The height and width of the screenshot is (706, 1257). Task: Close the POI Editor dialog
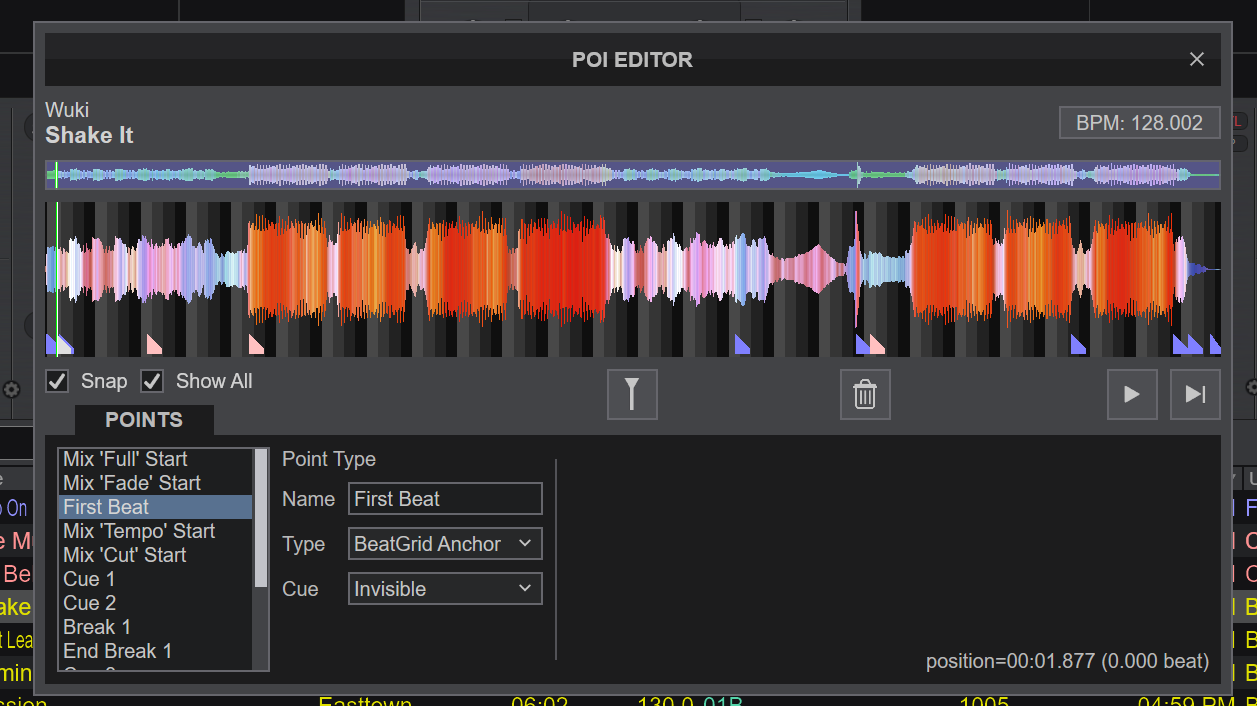click(1197, 59)
